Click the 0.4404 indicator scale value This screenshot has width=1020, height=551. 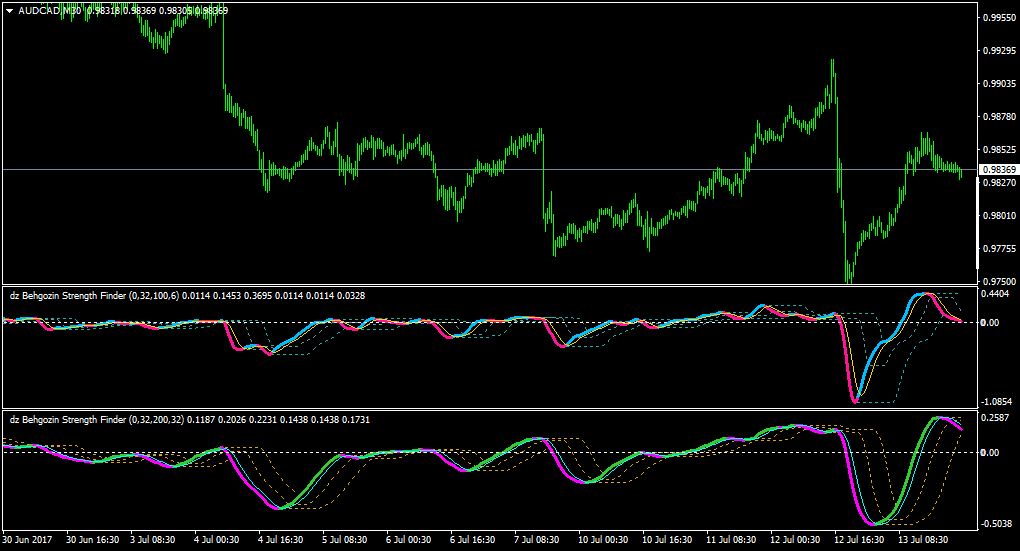pos(995,293)
